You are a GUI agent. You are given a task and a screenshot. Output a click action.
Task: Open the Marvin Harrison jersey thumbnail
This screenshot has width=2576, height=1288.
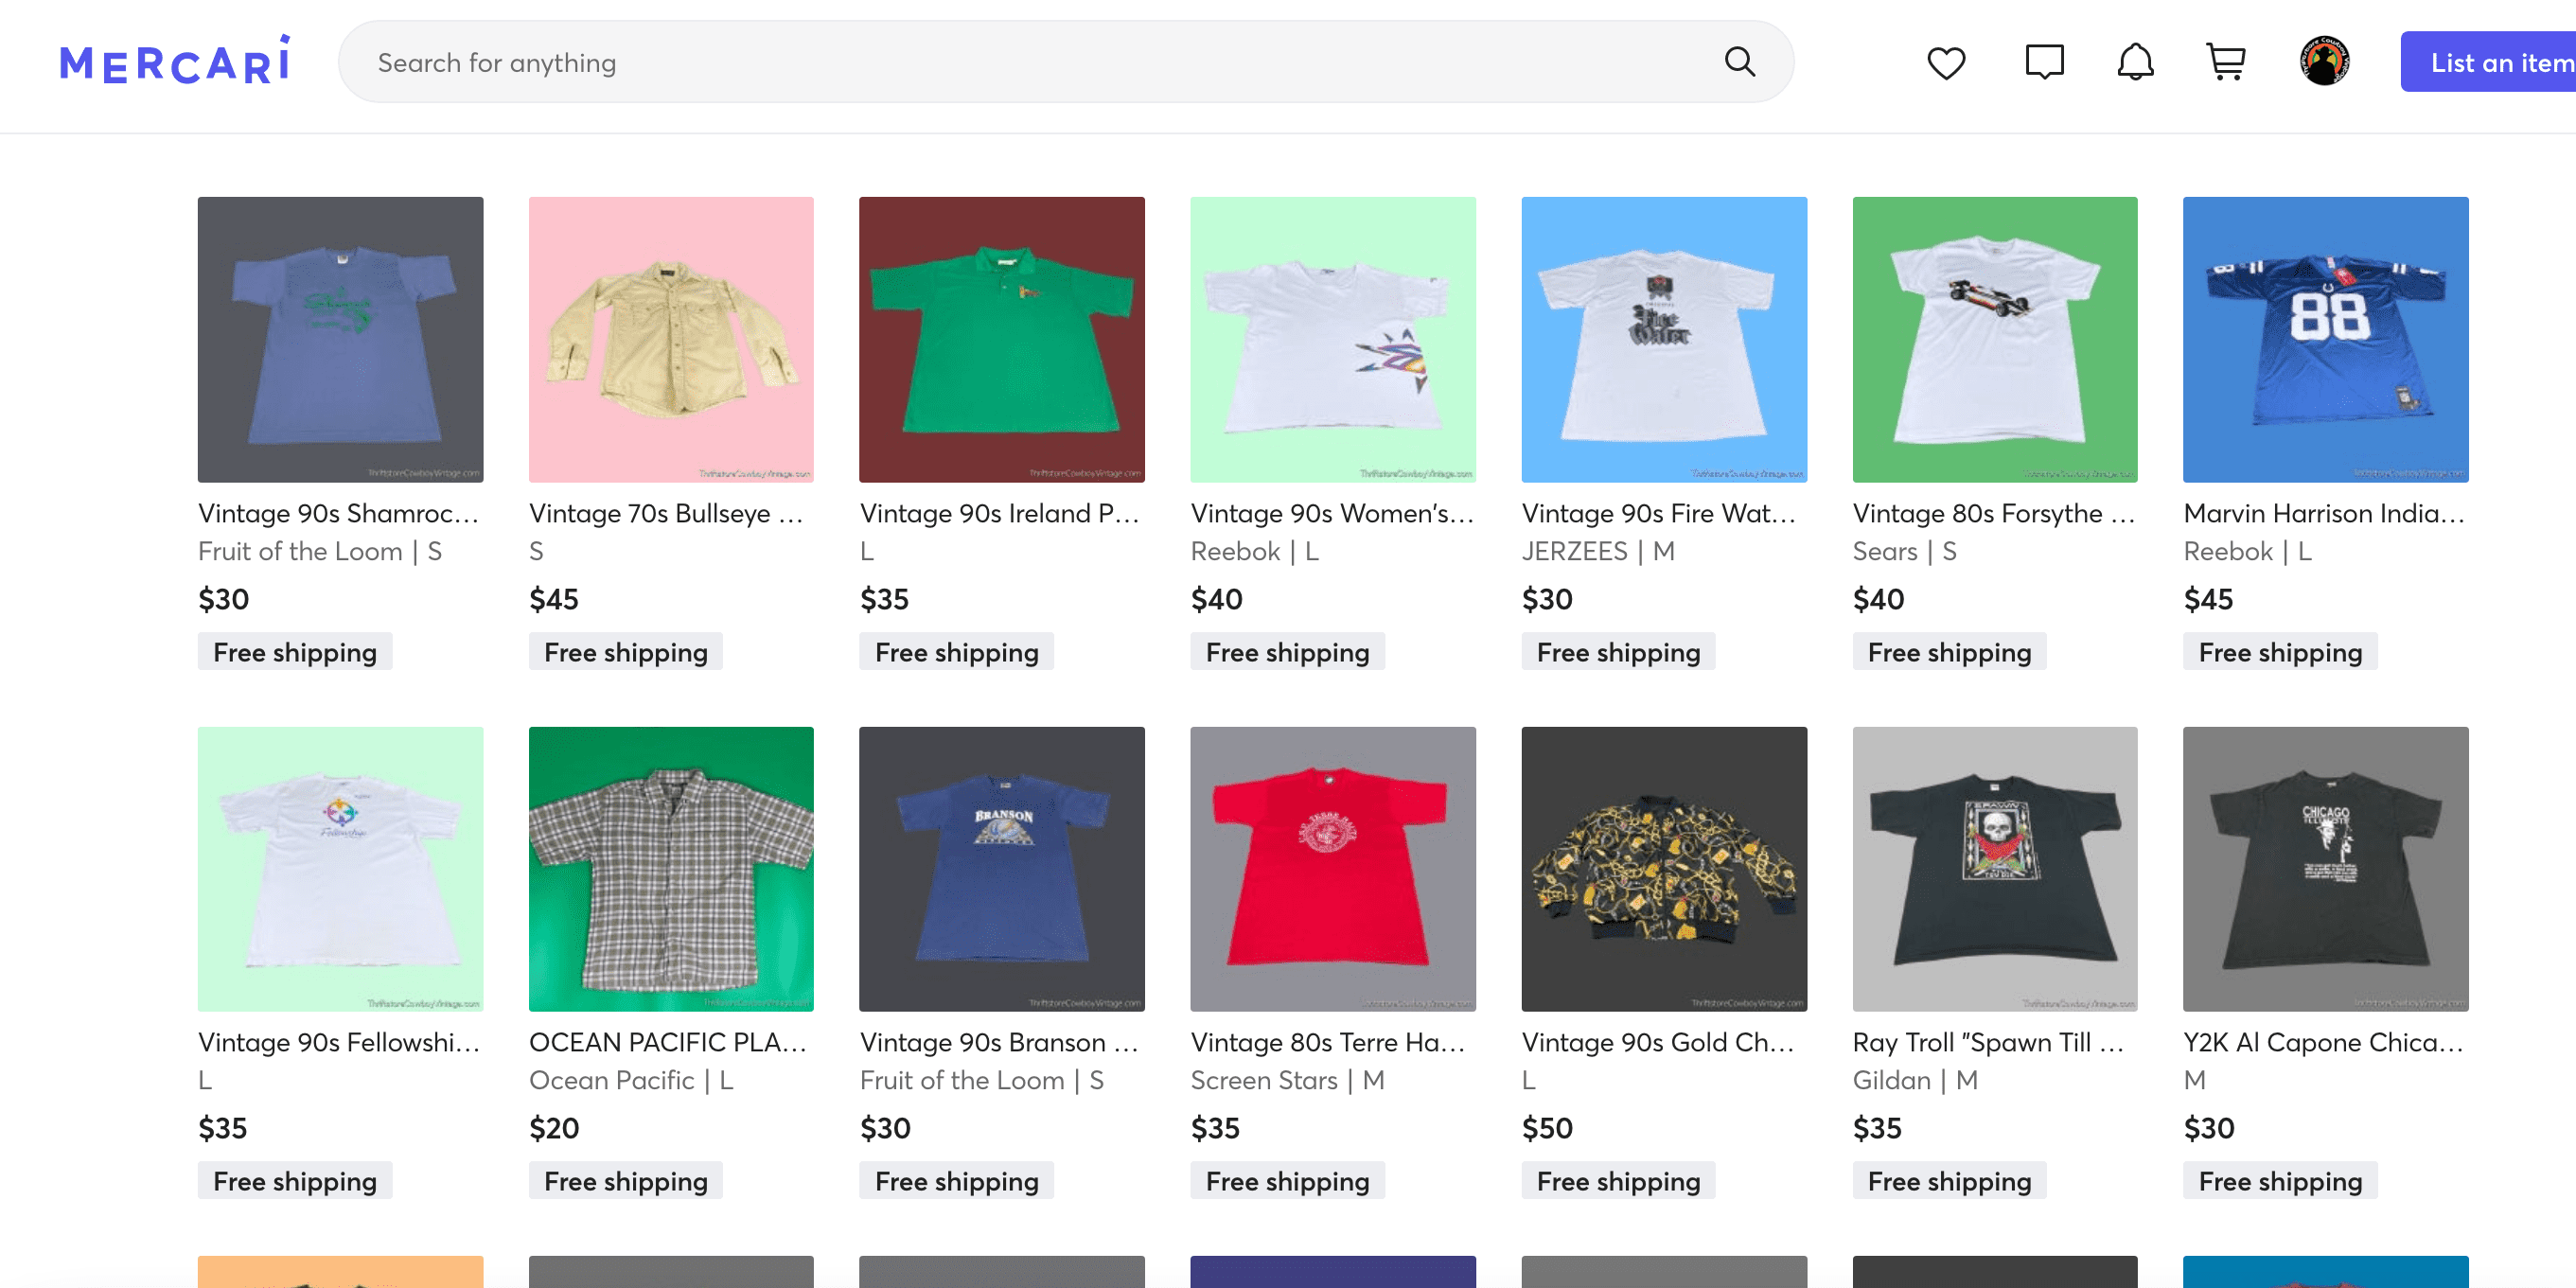[x=2325, y=339]
